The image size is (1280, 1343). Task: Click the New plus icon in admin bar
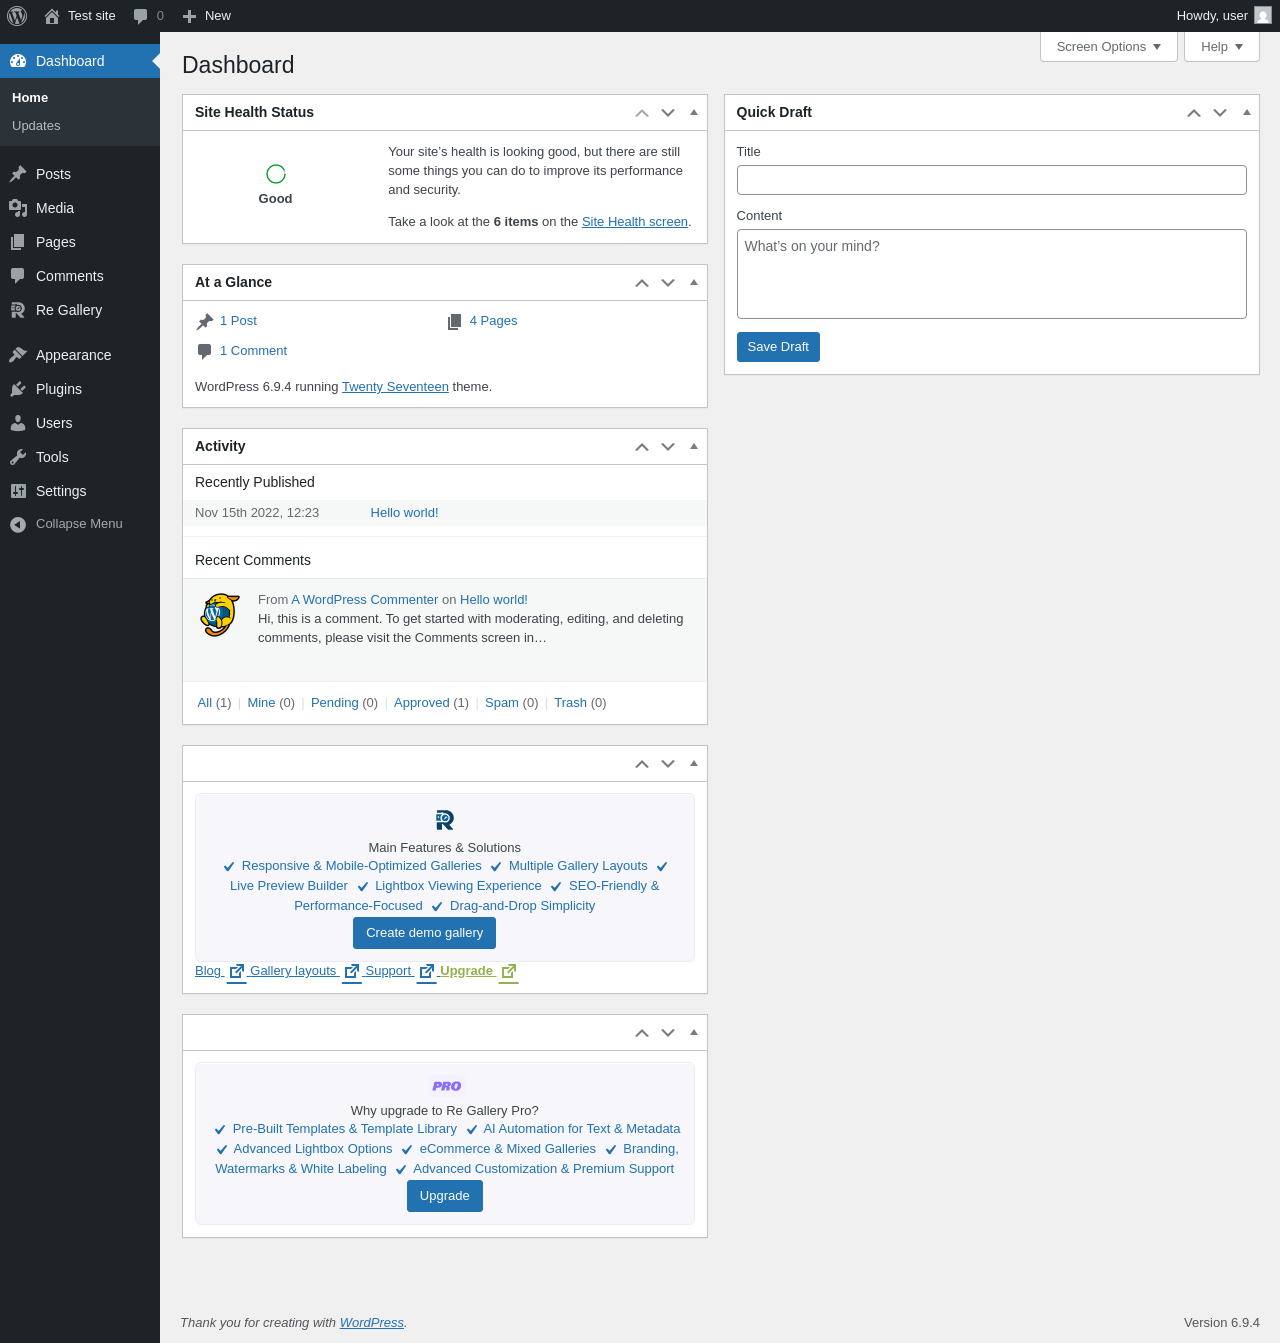coord(189,16)
